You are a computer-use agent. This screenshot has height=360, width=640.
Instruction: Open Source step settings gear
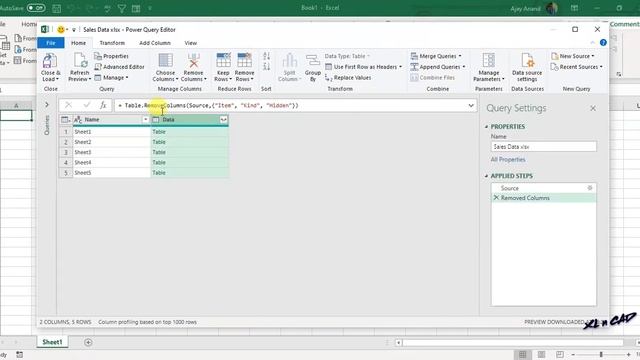click(589, 188)
